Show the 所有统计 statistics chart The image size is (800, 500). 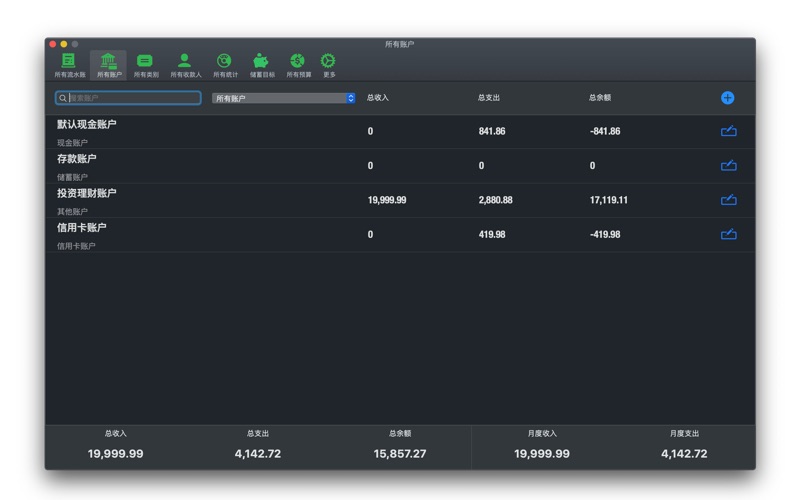click(x=224, y=64)
